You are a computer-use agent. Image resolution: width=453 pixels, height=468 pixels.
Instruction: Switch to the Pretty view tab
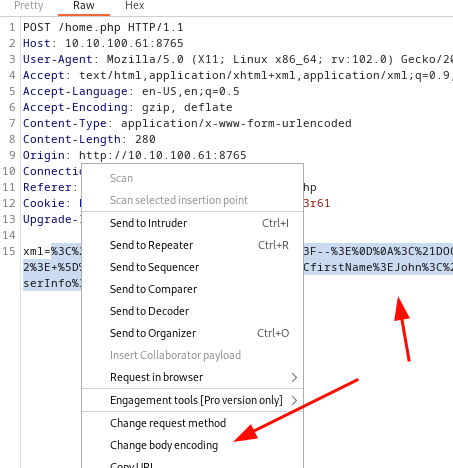(29, 6)
